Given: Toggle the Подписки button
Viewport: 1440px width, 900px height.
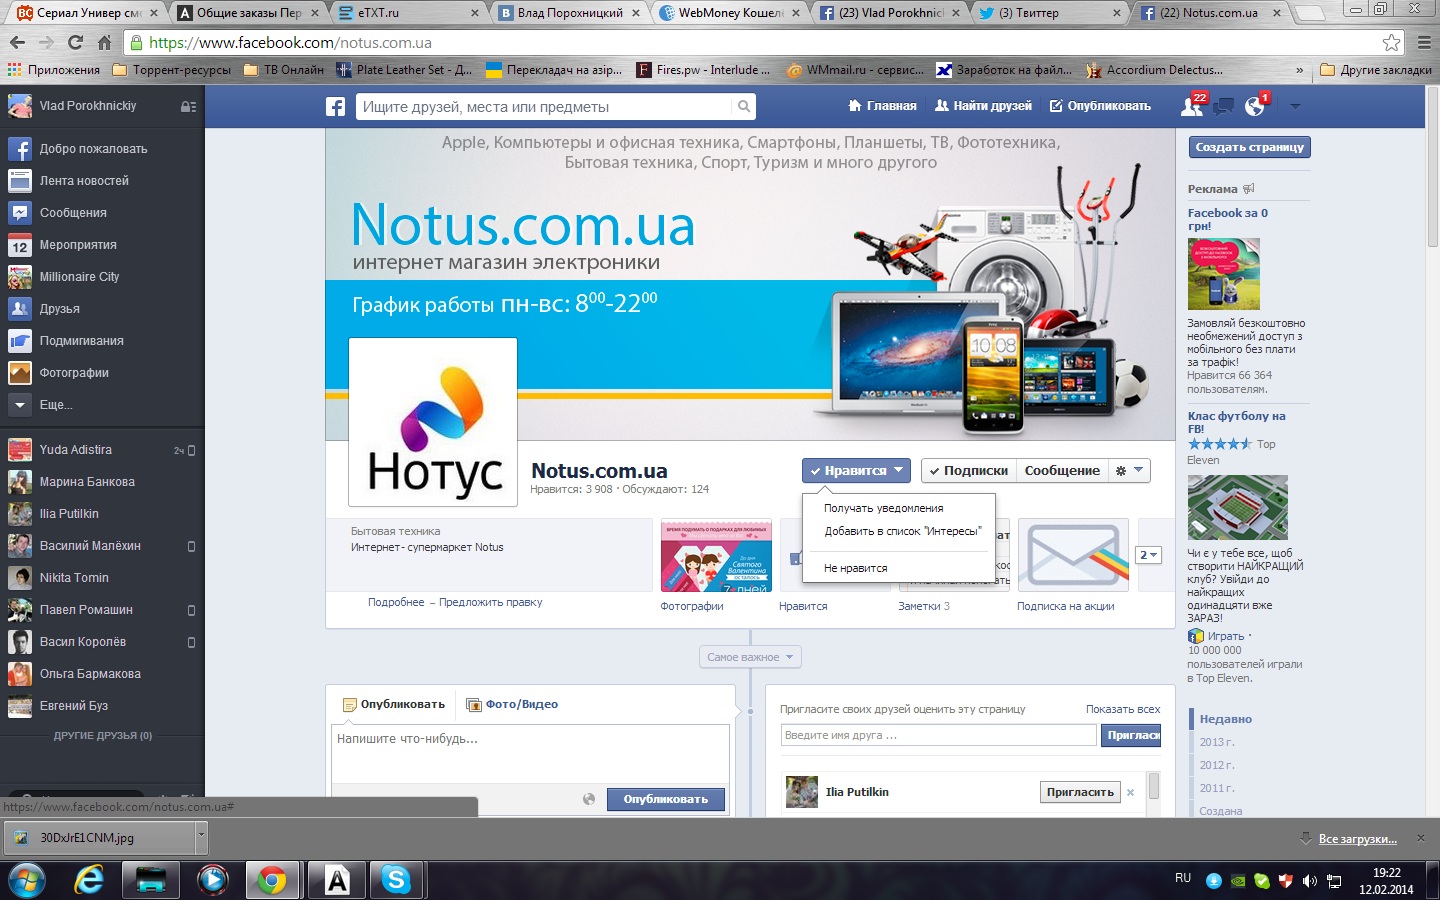Looking at the screenshot, I should tap(968, 470).
